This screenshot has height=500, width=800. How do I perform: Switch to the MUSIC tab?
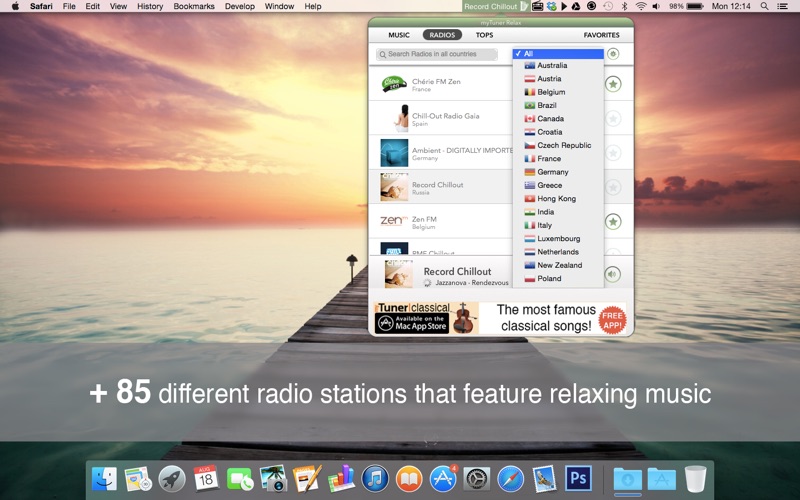tap(399, 35)
